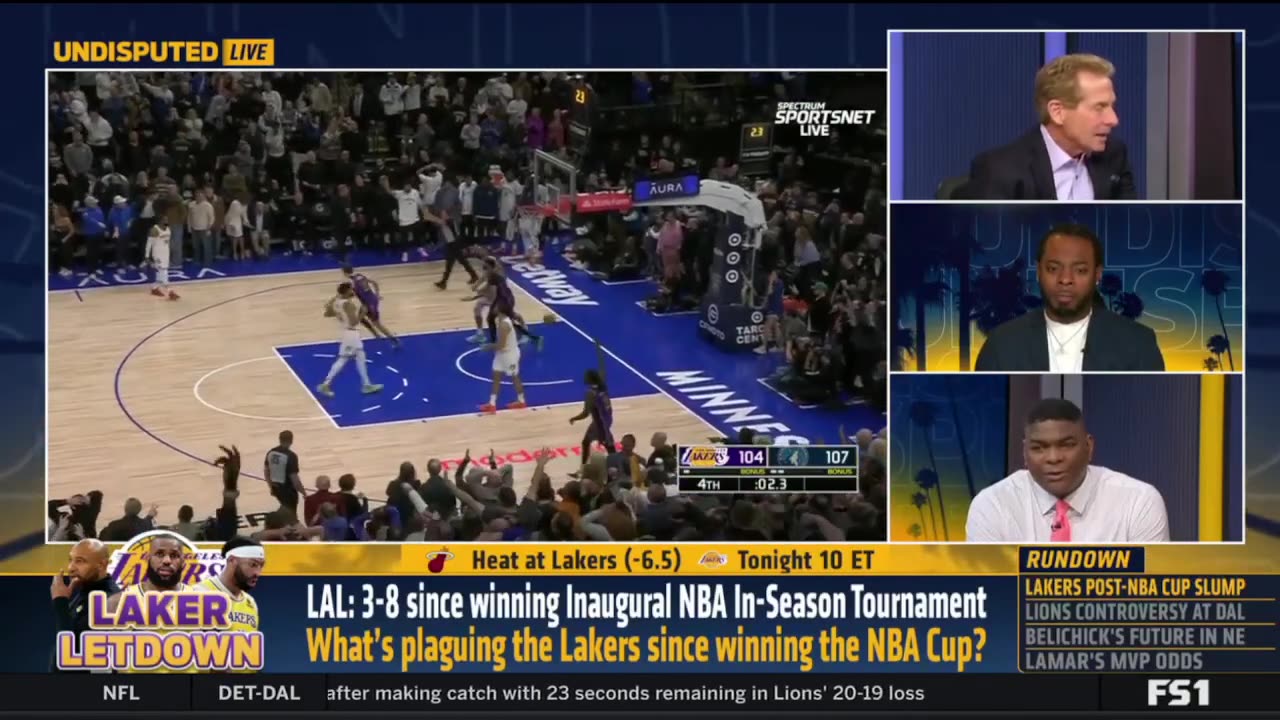Click the 4TH quarter indicator
The height and width of the screenshot is (720, 1280).
[x=708, y=484]
